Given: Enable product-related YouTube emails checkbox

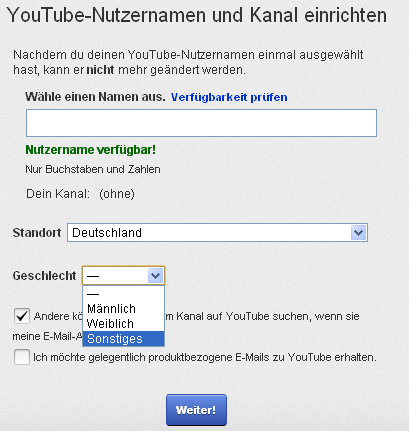Looking at the screenshot, I should [22, 357].
